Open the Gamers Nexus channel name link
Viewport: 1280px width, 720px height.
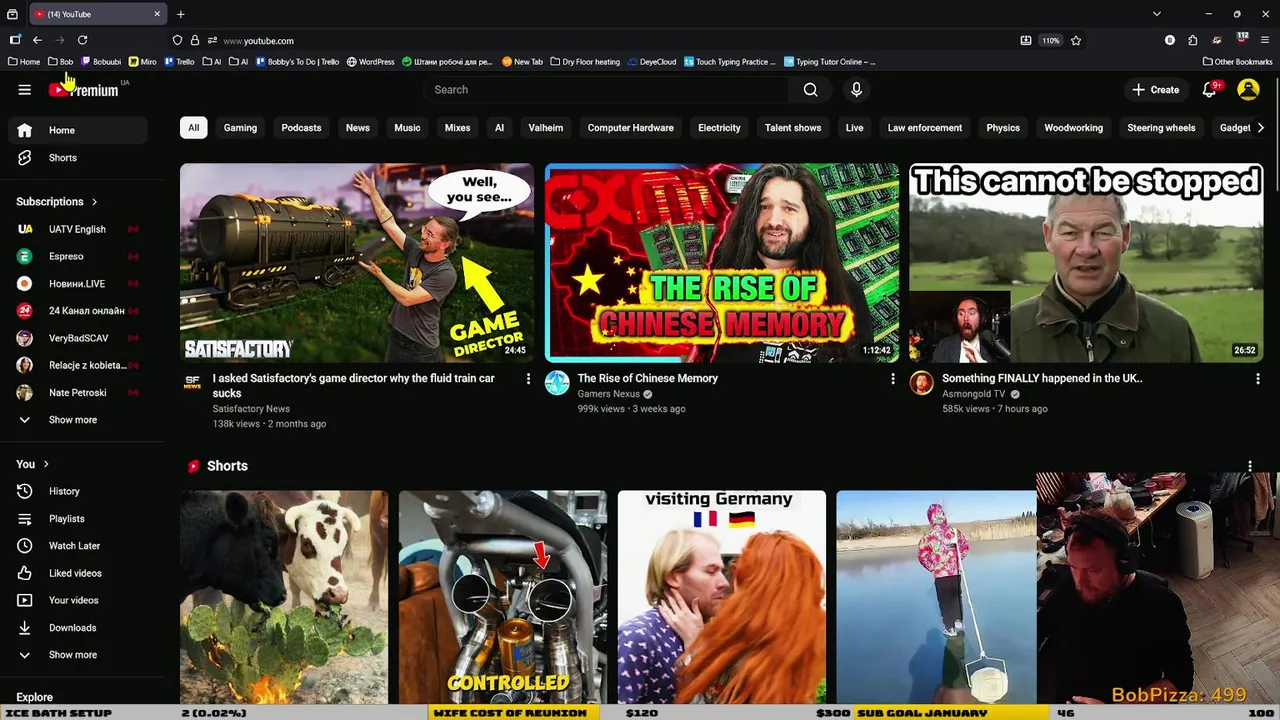coord(608,394)
